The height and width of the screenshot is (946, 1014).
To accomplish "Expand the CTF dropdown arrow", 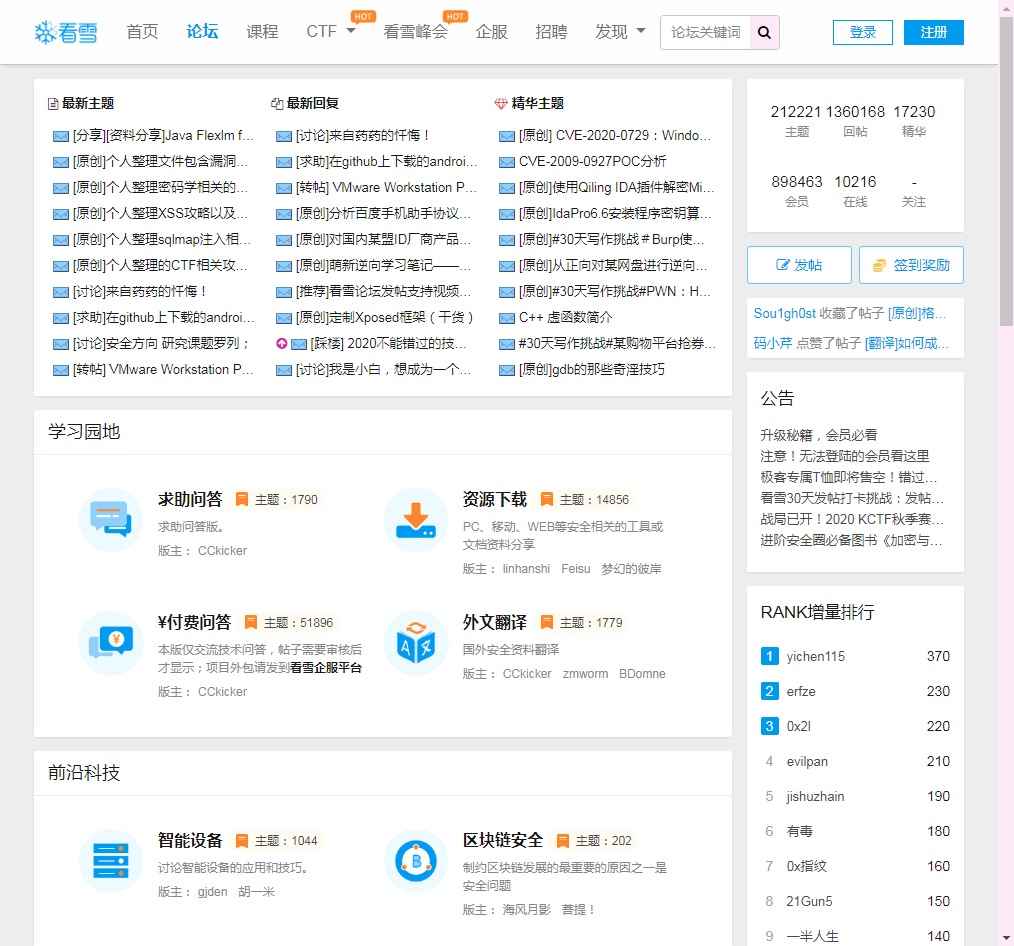I will point(351,30).
